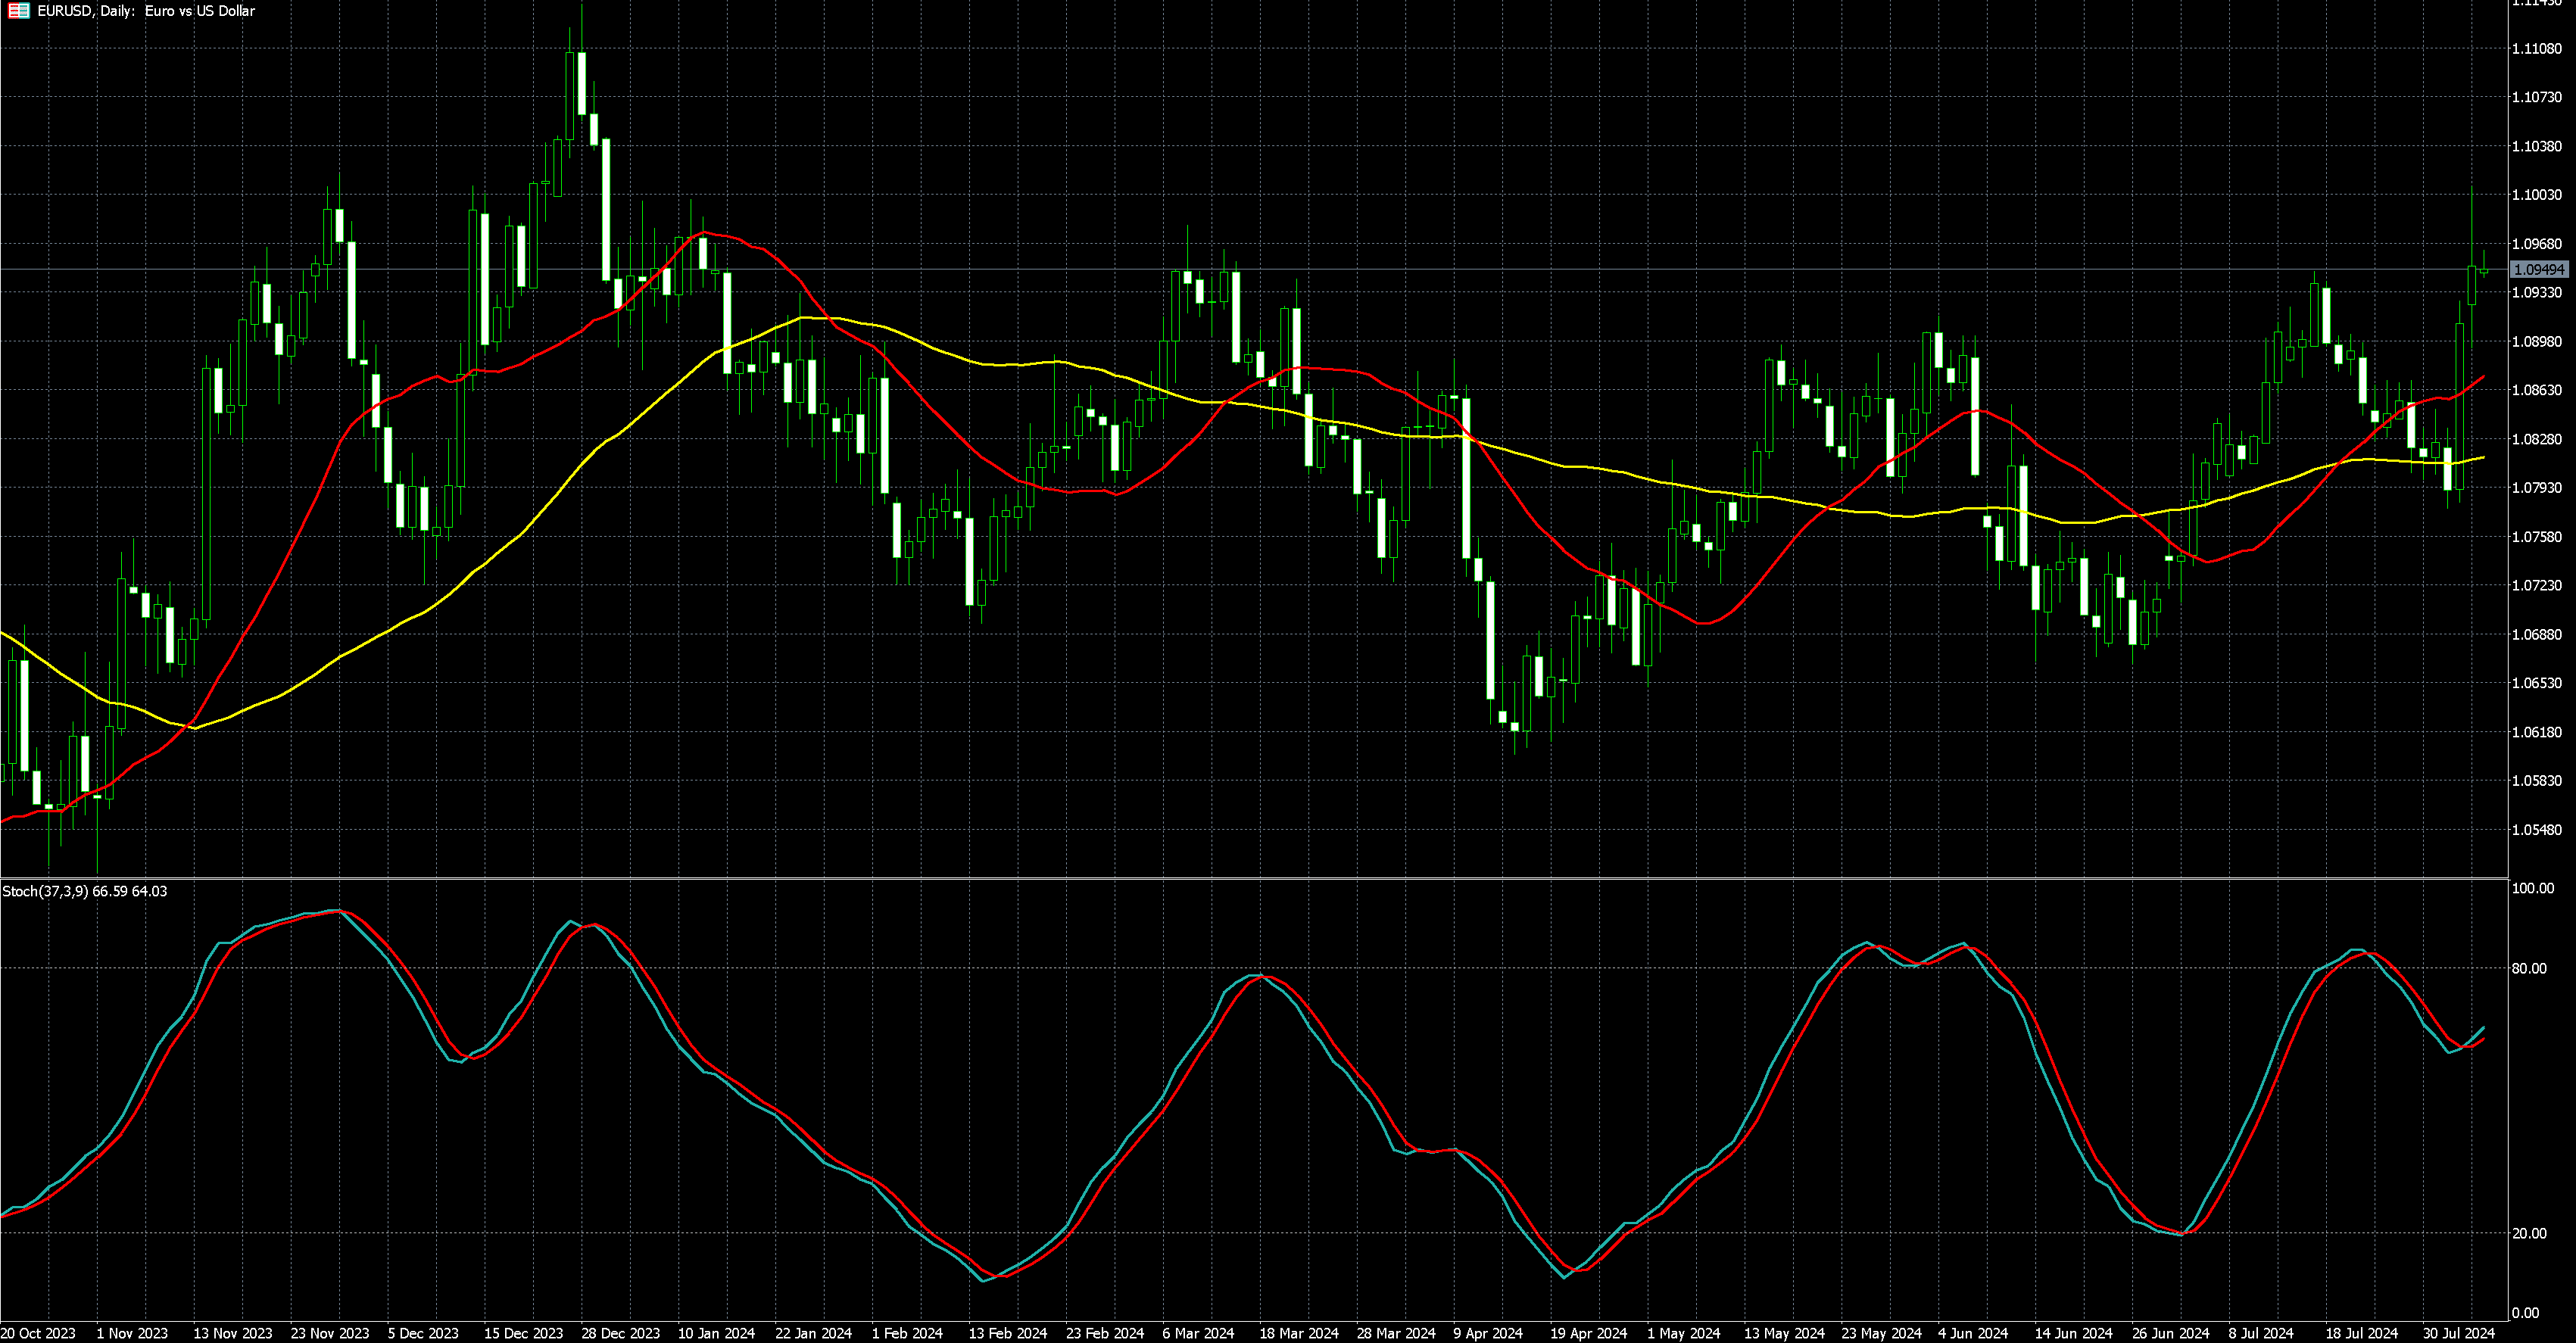The width and height of the screenshot is (2576, 1343).
Task: Click the 1.11080 price axis label
Action: (x=2536, y=48)
